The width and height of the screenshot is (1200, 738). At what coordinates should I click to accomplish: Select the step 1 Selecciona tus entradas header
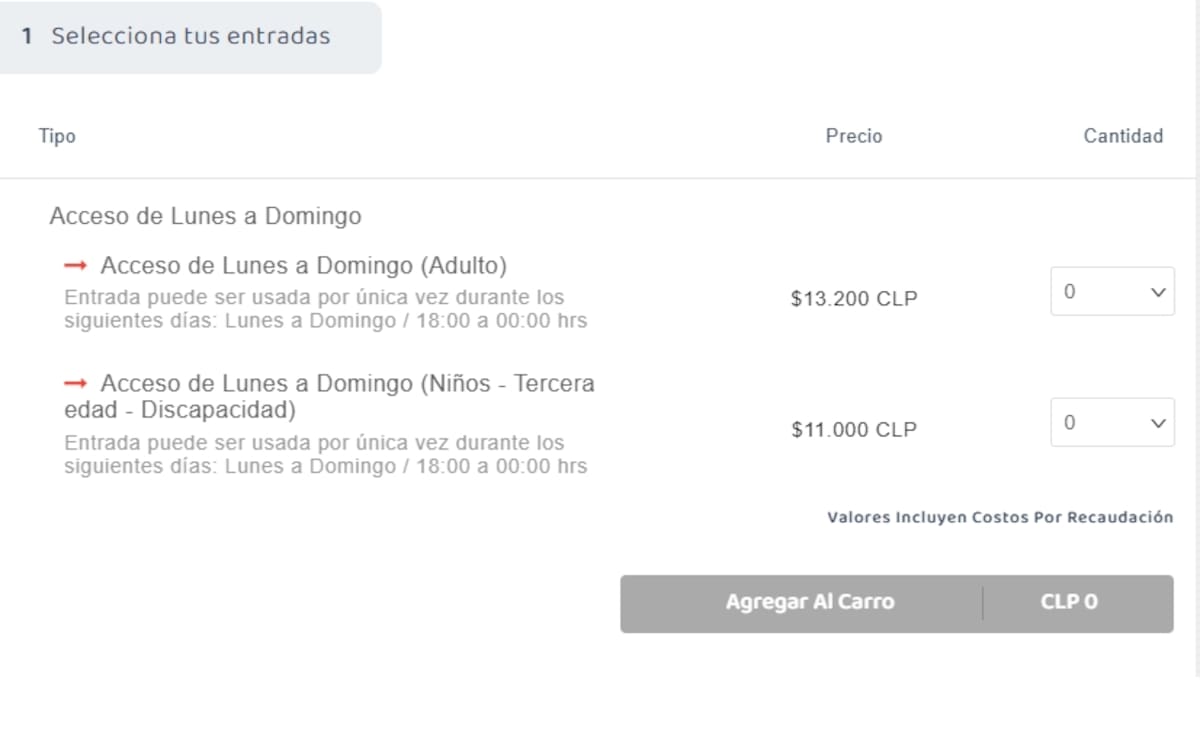tap(190, 37)
